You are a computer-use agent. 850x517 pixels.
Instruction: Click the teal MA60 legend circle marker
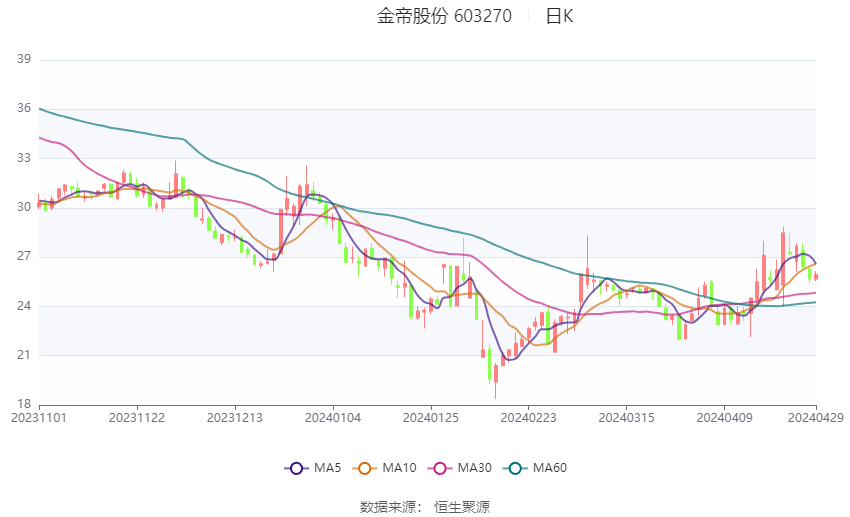(514, 467)
